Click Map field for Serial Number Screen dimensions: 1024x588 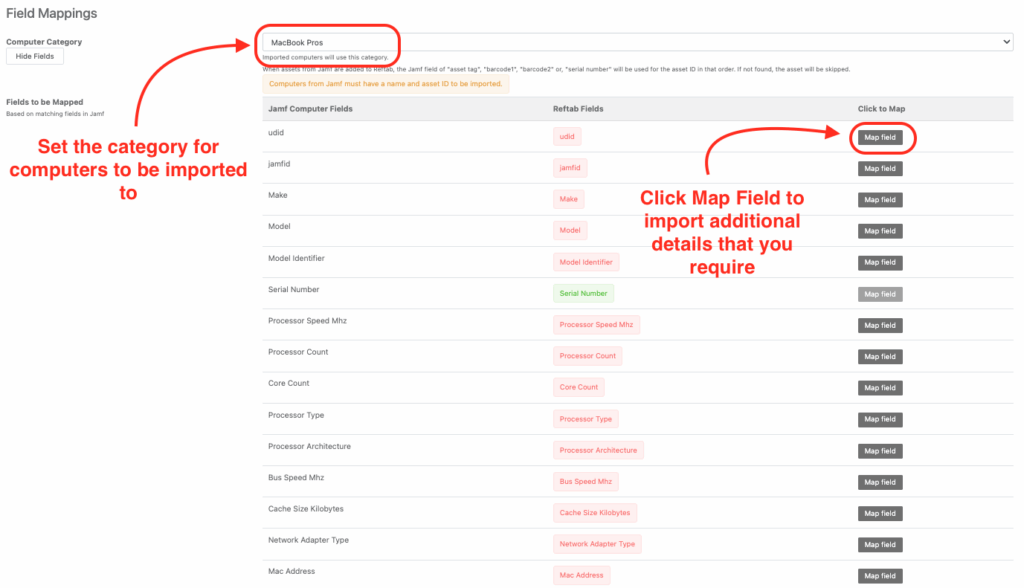880,294
